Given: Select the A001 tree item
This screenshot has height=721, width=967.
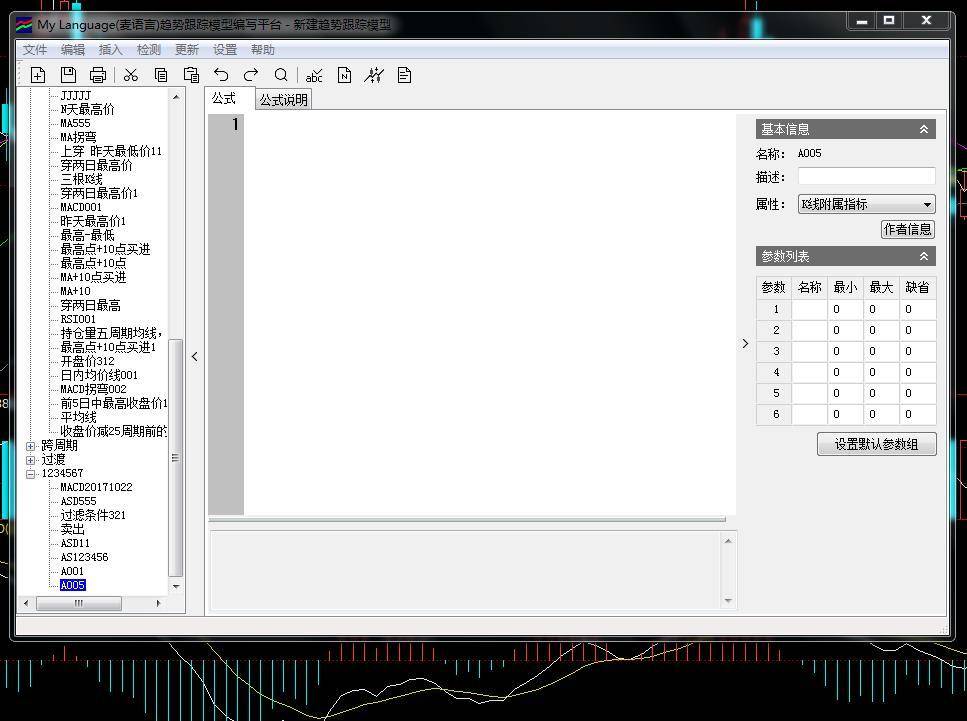Looking at the screenshot, I should (x=72, y=571).
